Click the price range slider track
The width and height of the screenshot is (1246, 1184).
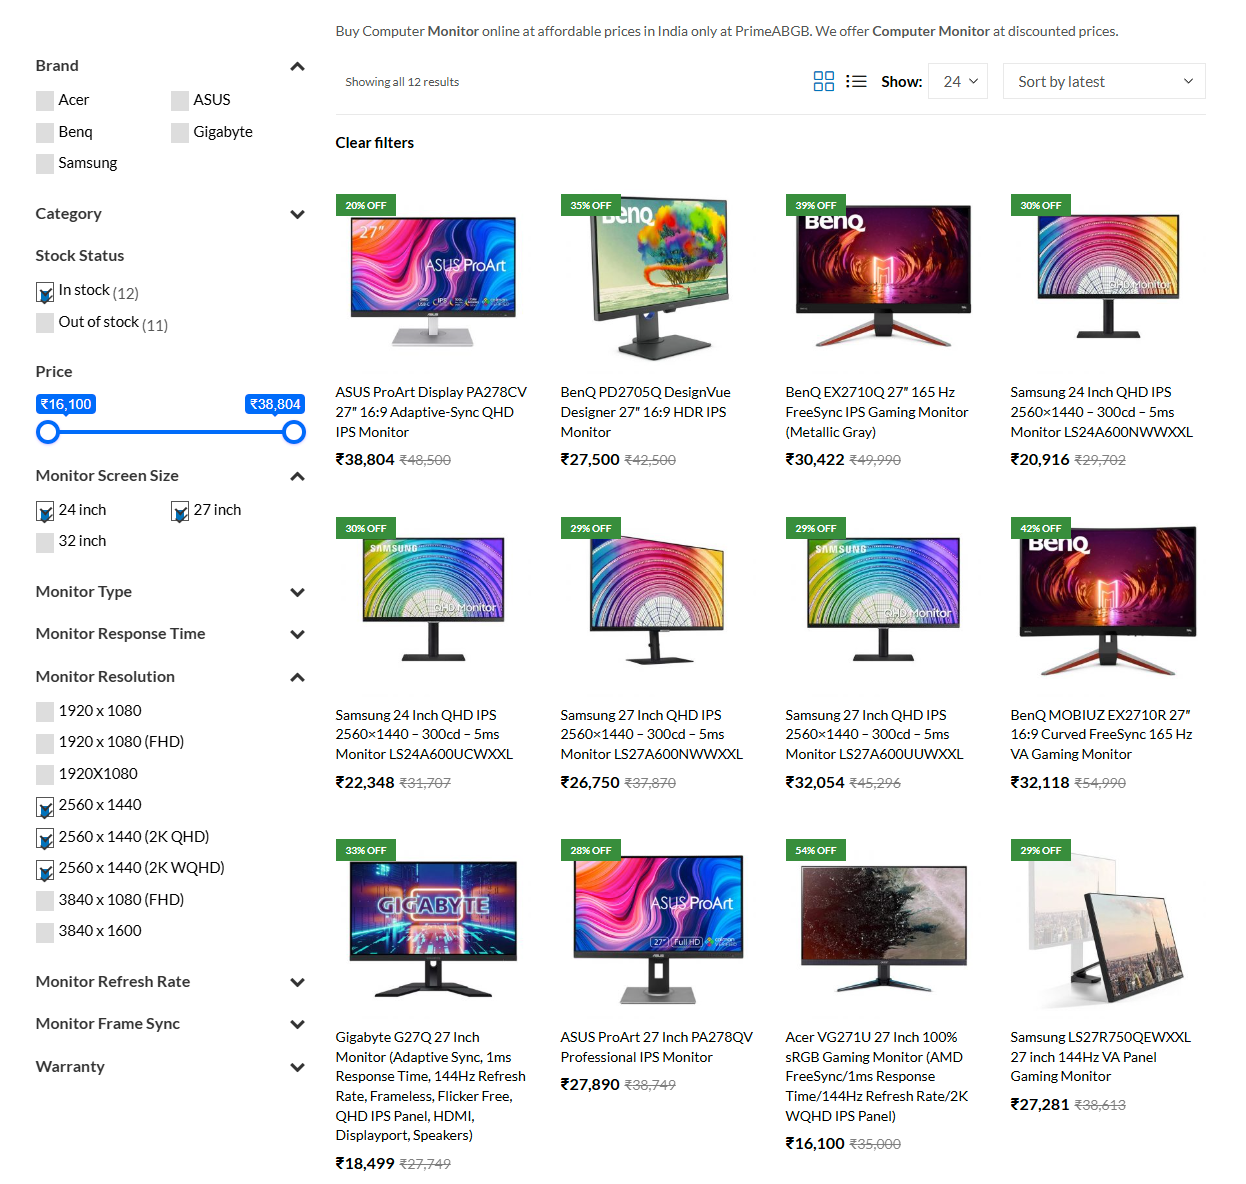coord(171,432)
